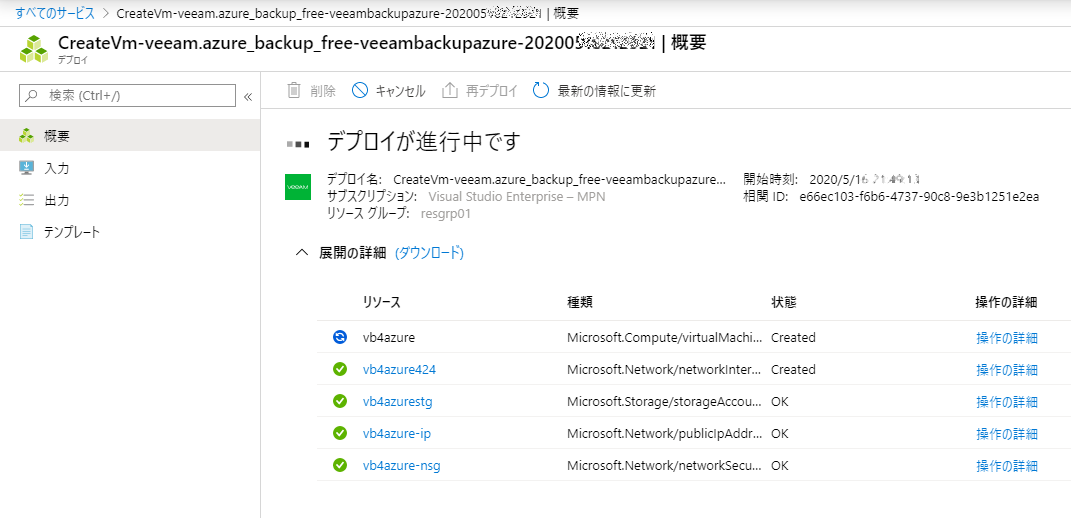Click the 削除 toolbar button
The image size is (1071, 518).
(x=311, y=91)
